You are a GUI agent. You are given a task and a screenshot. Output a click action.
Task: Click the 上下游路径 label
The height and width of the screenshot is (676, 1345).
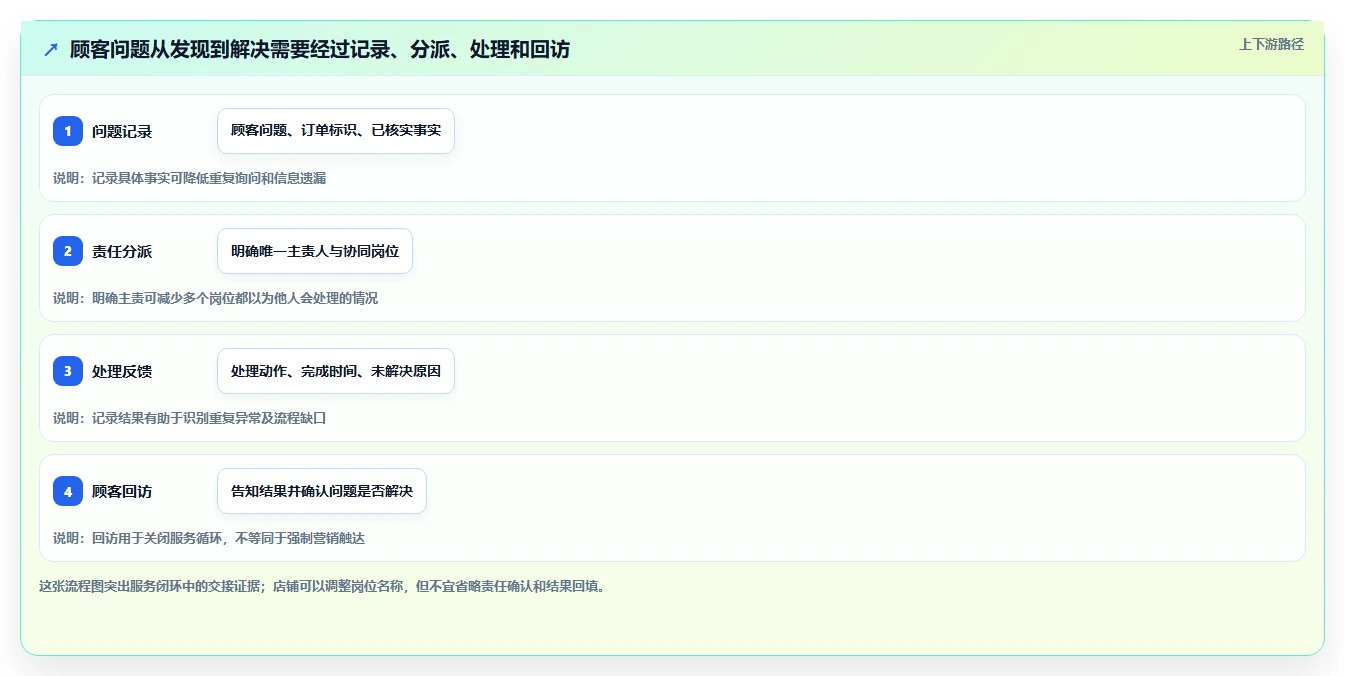[x=1271, y=44]
